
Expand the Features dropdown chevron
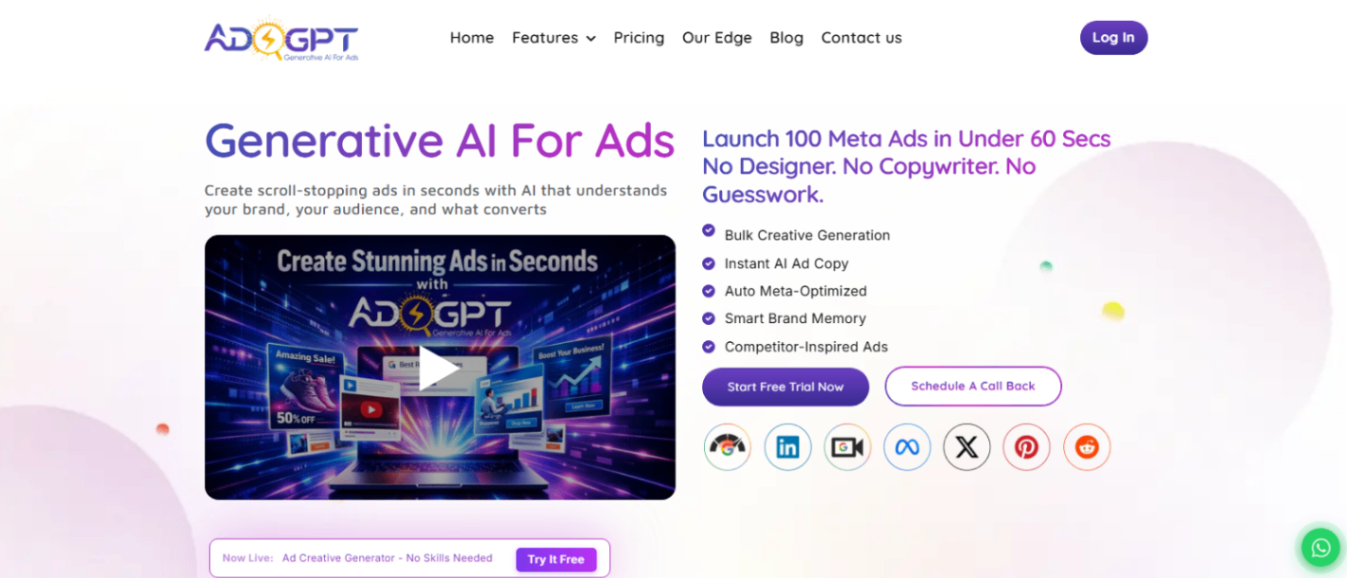click(x=591, y=38)
